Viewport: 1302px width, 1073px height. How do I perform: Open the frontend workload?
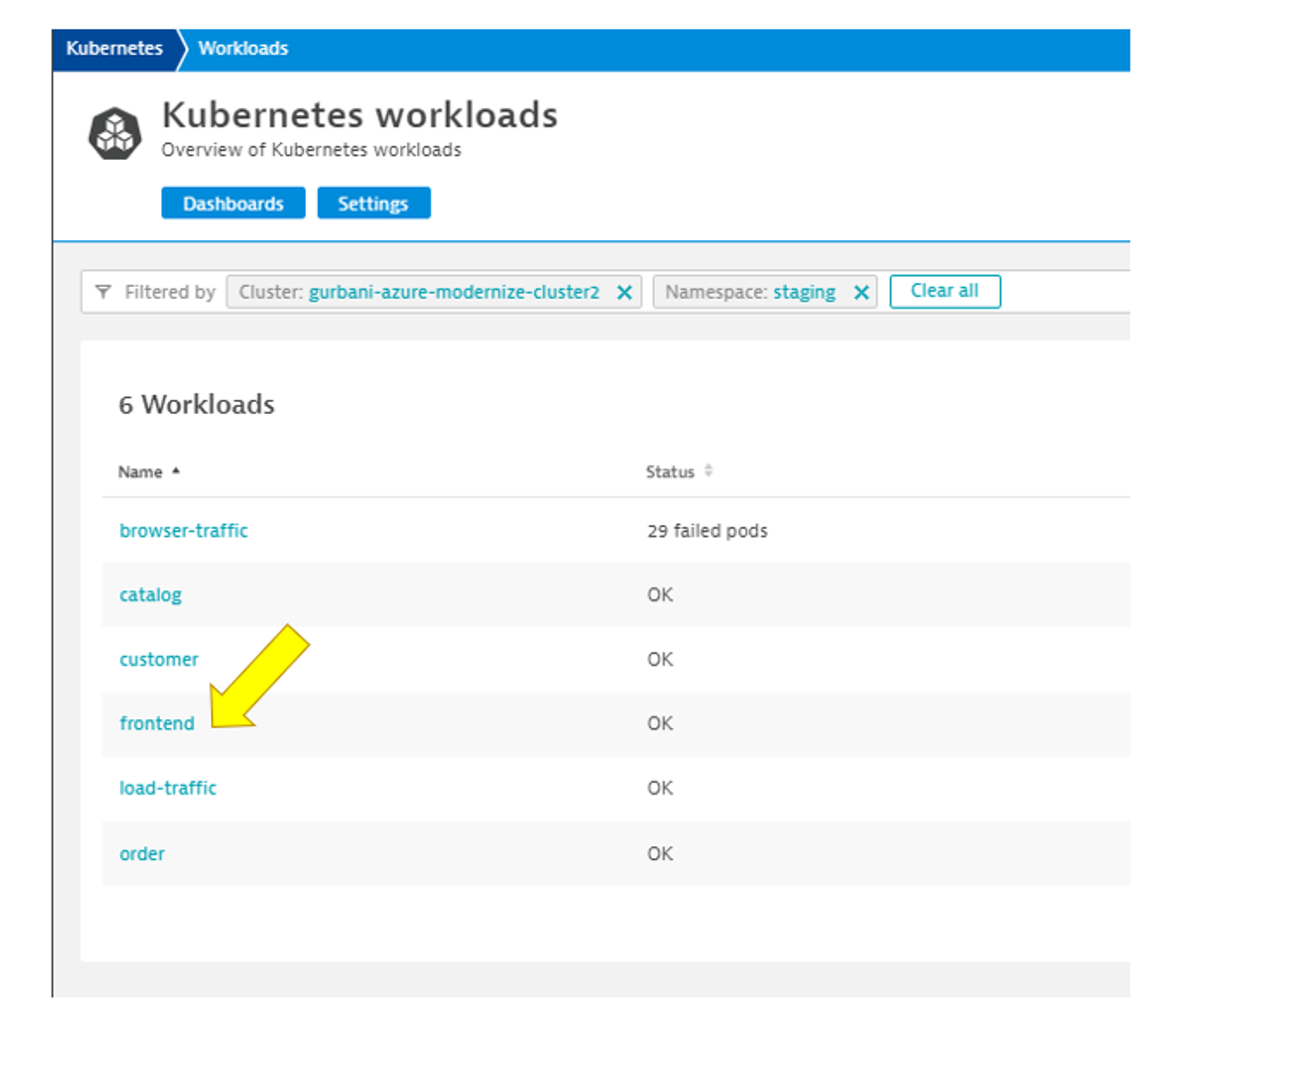(157, 724)
